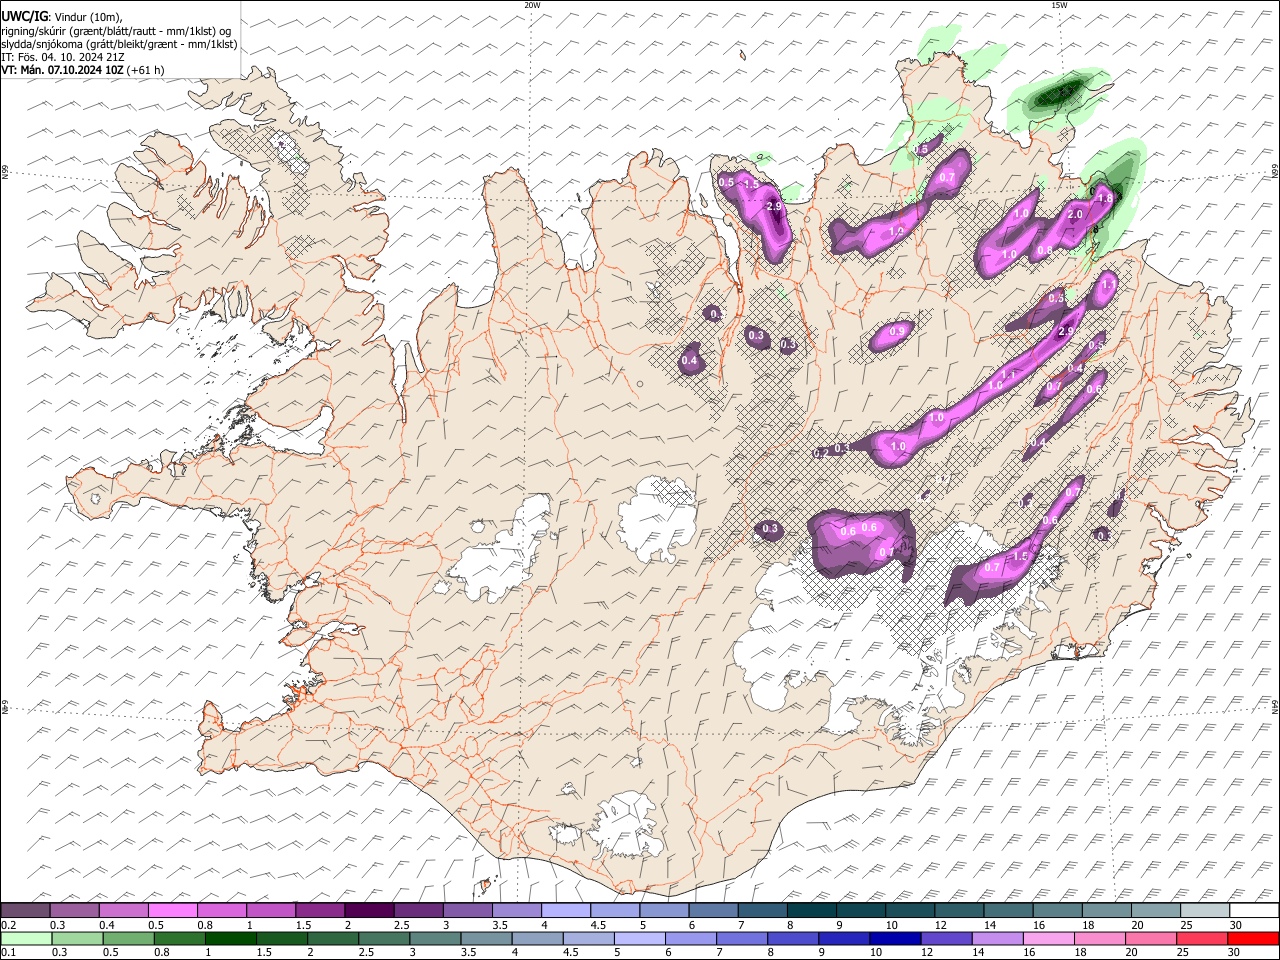Click the 2.0 snowfall value label
Image resolution: width=1280 pixels, height=960 pixels.
pyautogui.click(x=1076, y=215)
